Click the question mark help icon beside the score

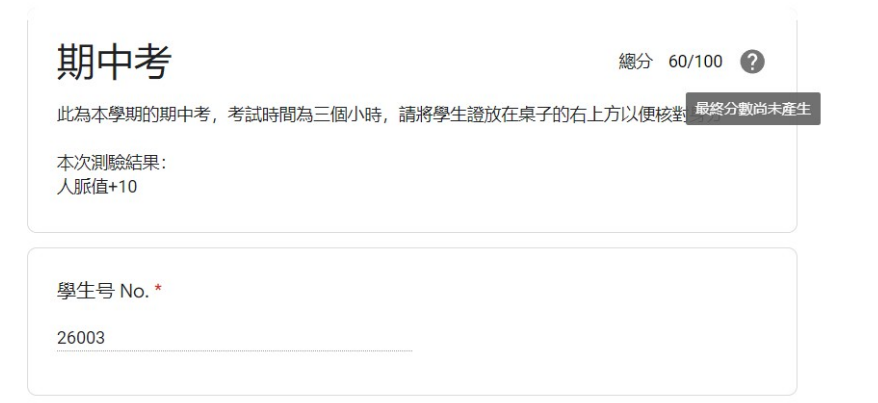click(x=752, y=62)
